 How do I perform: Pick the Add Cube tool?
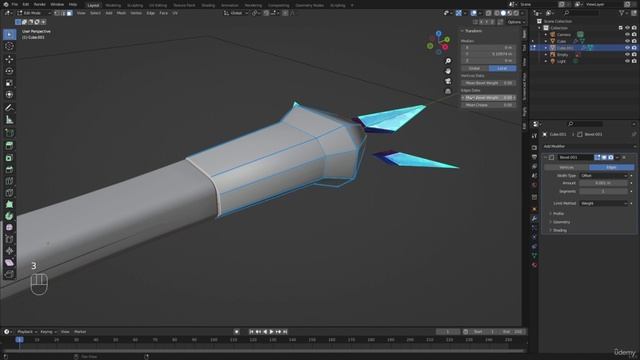9,133
